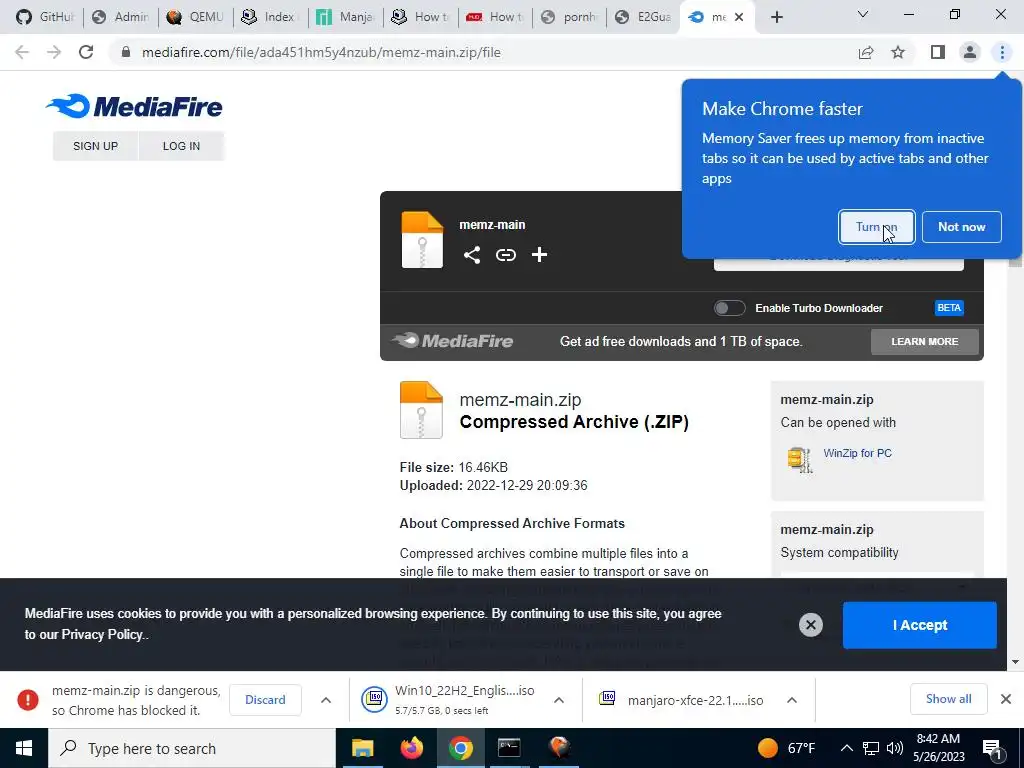
Task: Click the Windows taskbar search box
Action: coord(192,748)
